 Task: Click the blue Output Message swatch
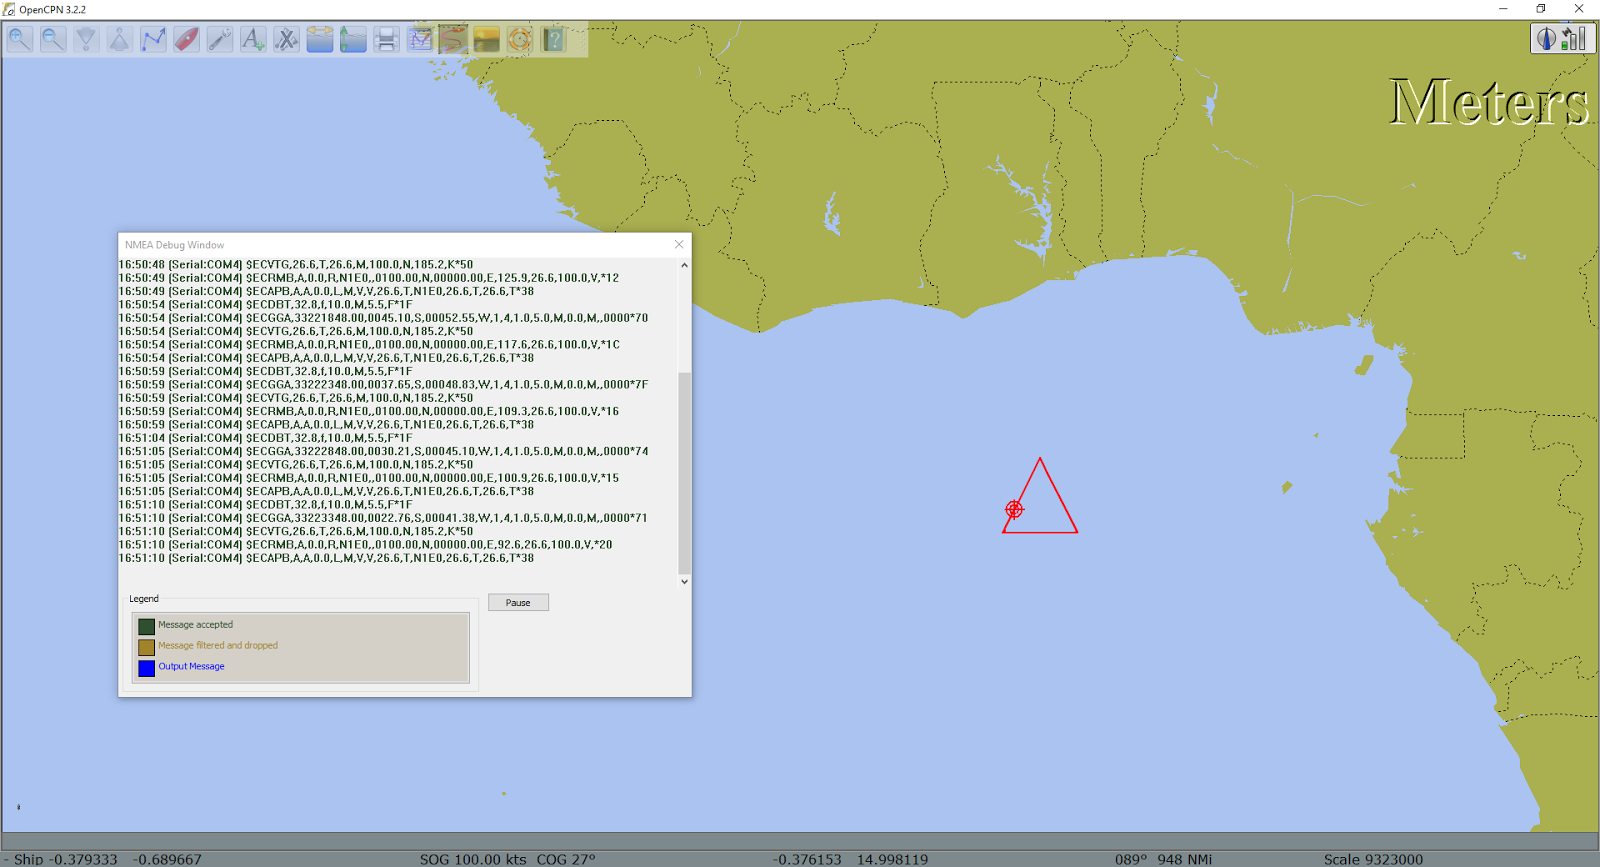147,668
